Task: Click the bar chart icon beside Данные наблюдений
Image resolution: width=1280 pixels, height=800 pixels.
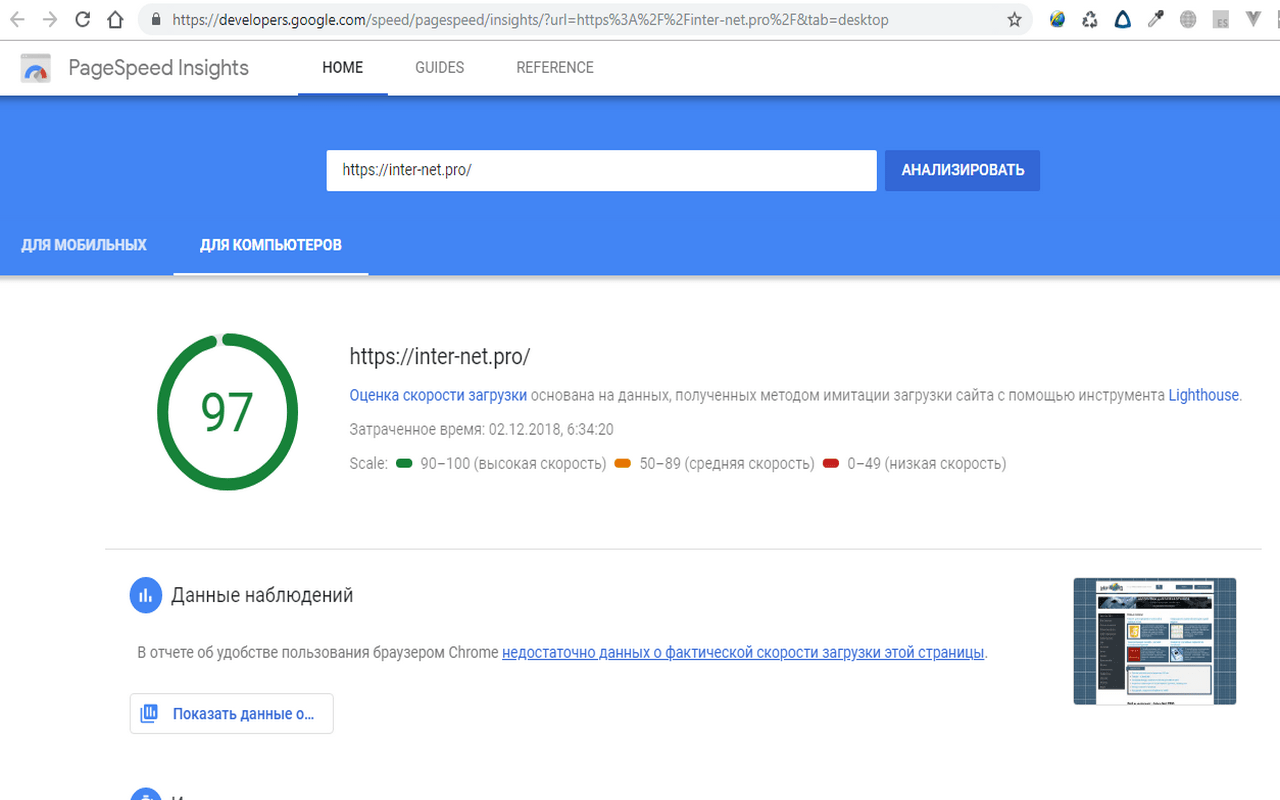Action: [146, 595]
